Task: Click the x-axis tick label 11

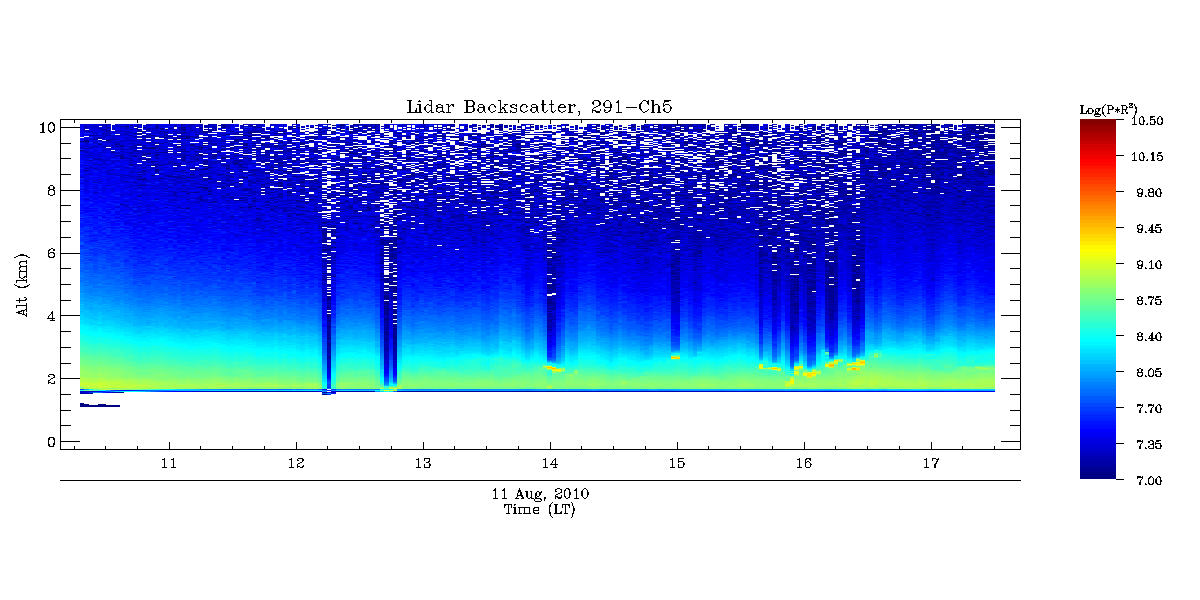Action: tap(170, 464)
